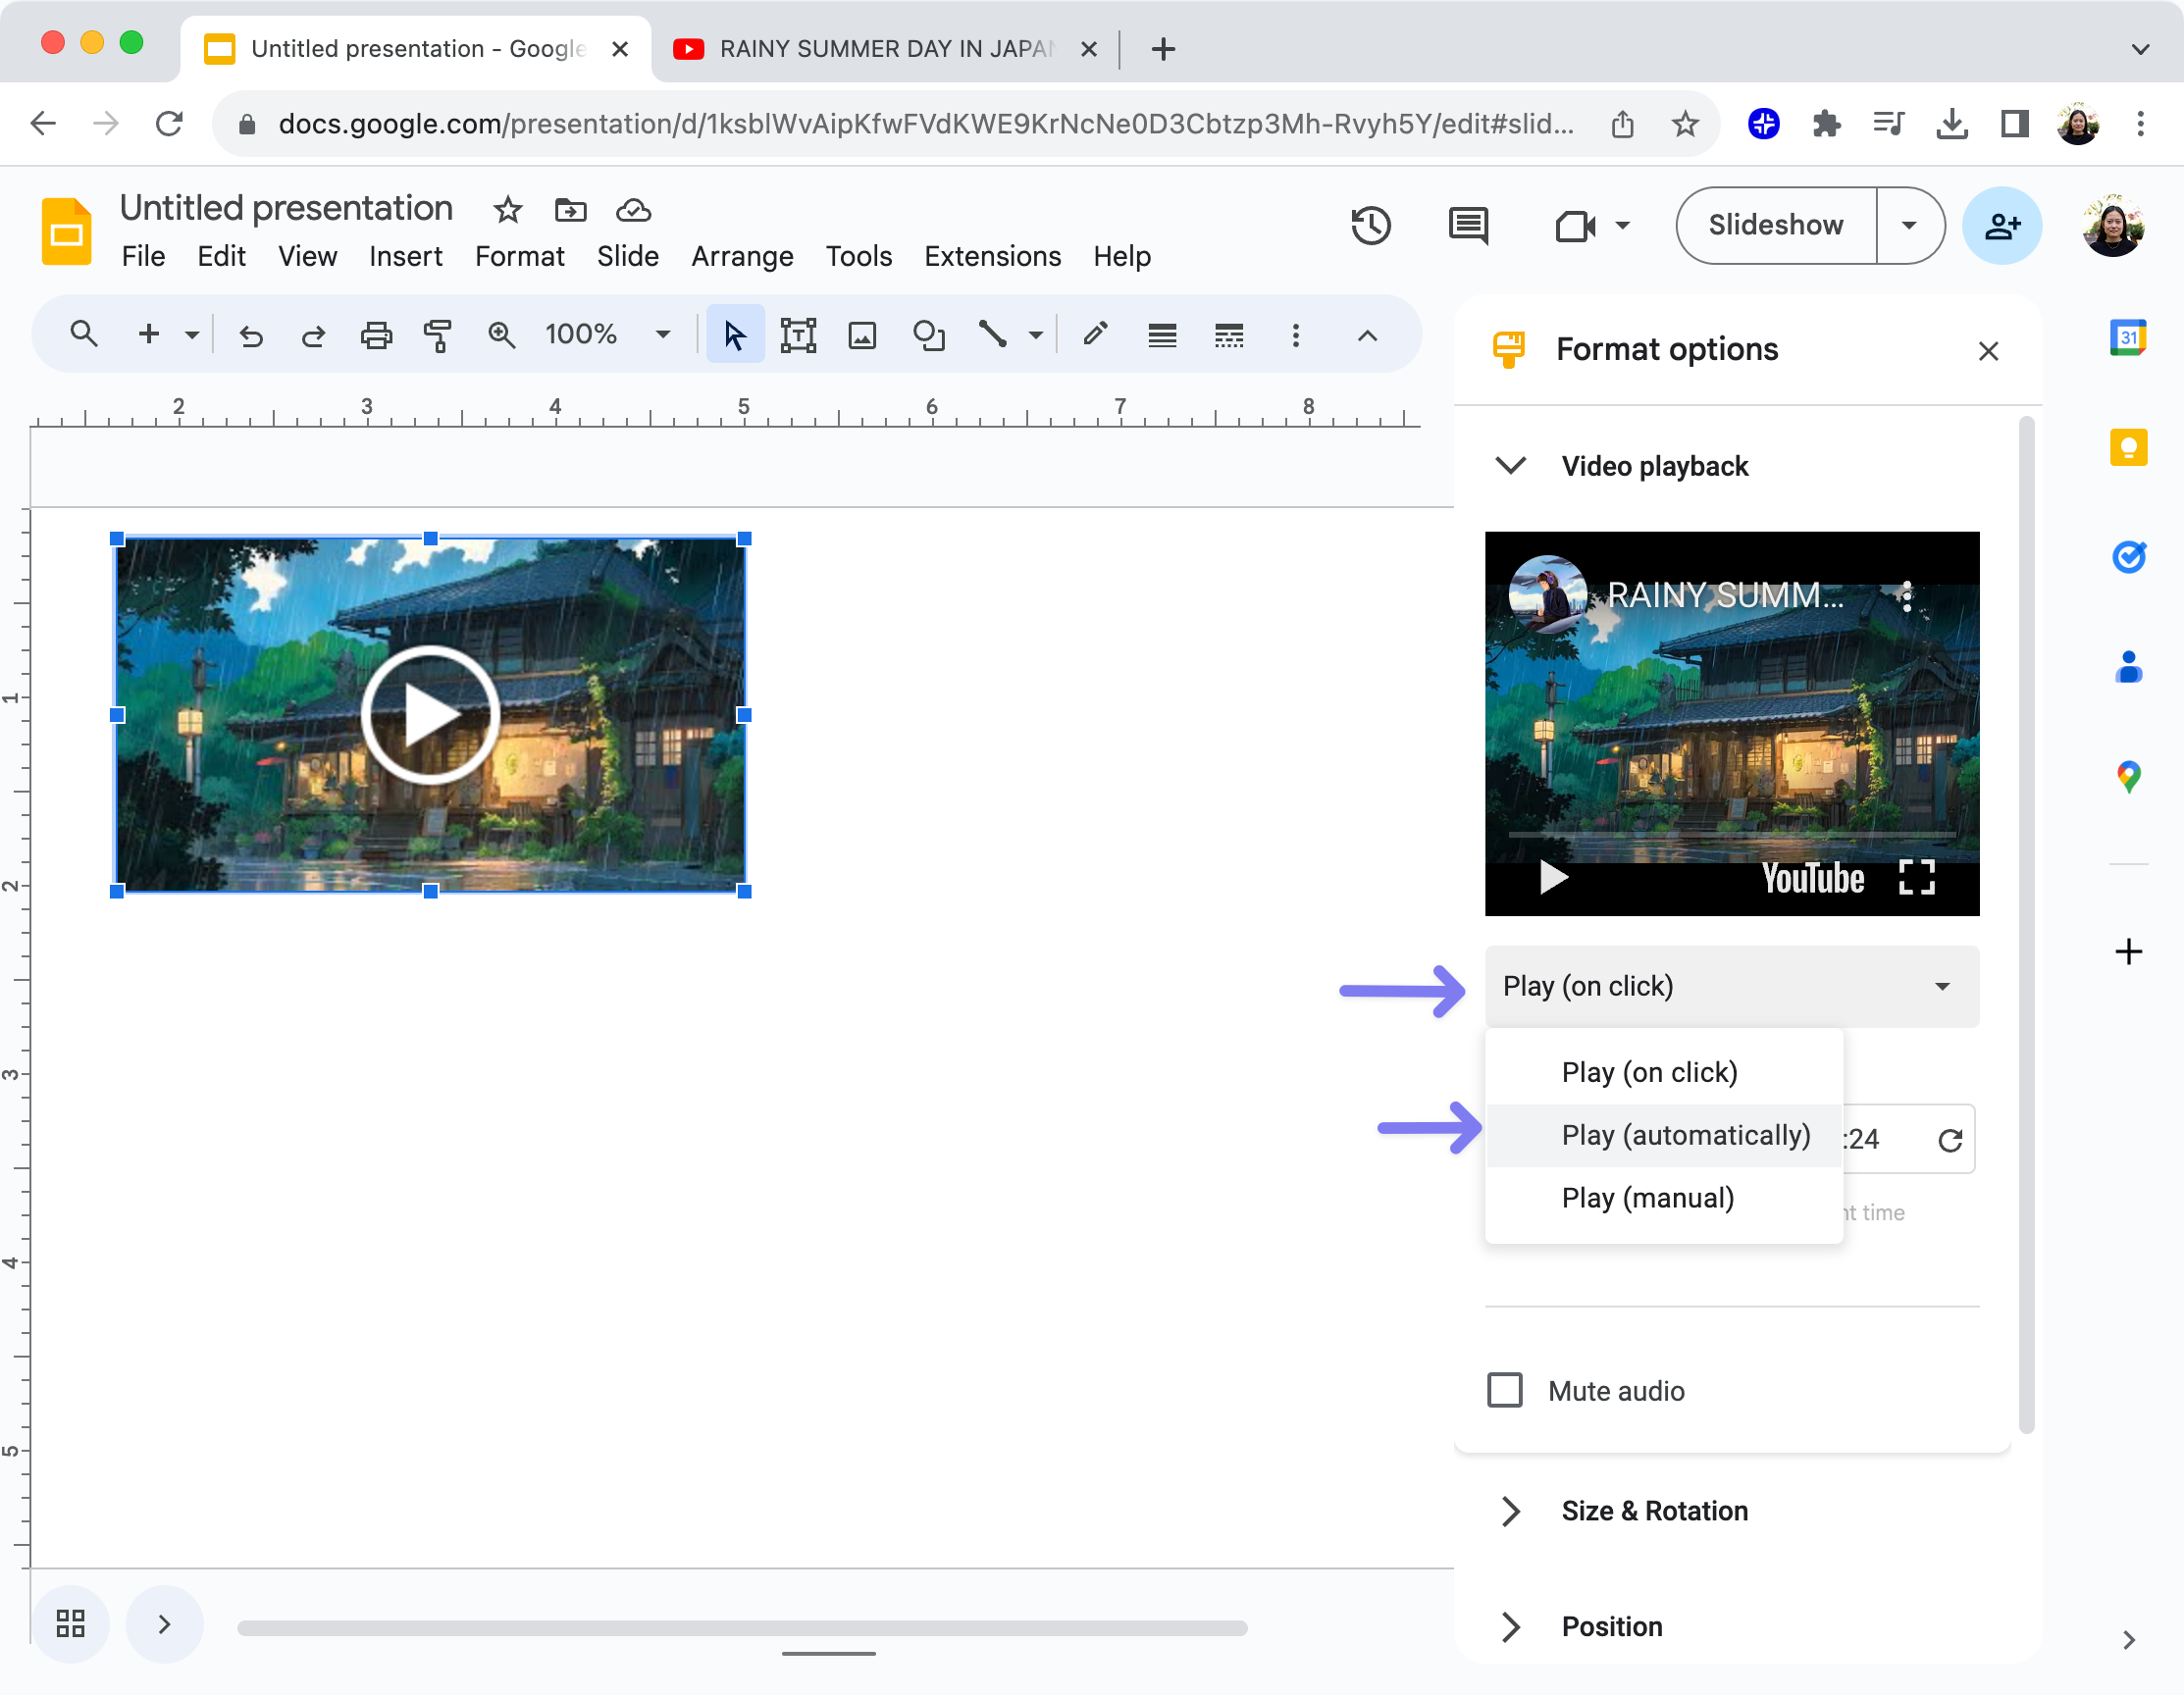This screenshot has width=2184, height=1695.
Task: Click the border dash icon
Action: pos(1229,335)
